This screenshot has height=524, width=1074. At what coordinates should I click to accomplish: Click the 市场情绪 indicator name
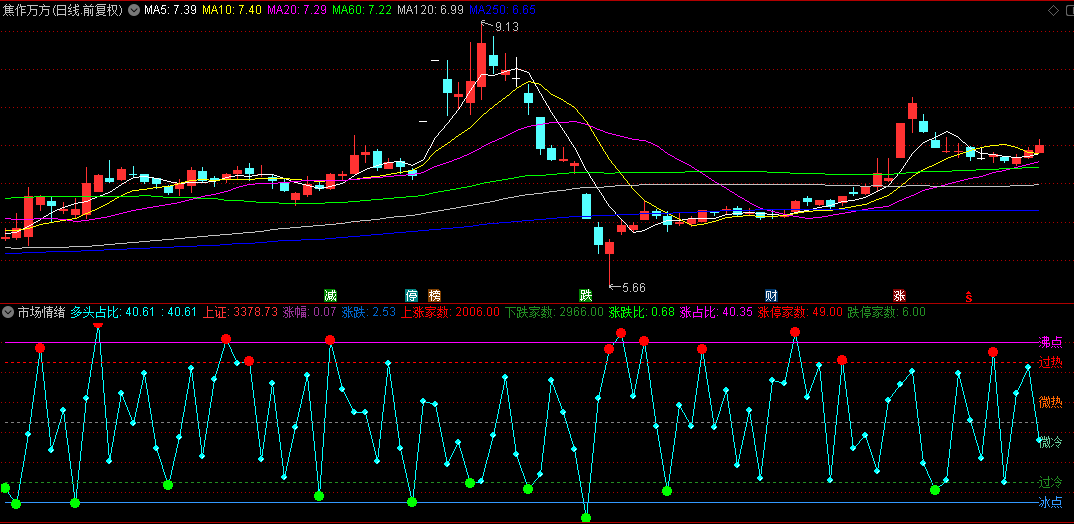tap(41, 312)
